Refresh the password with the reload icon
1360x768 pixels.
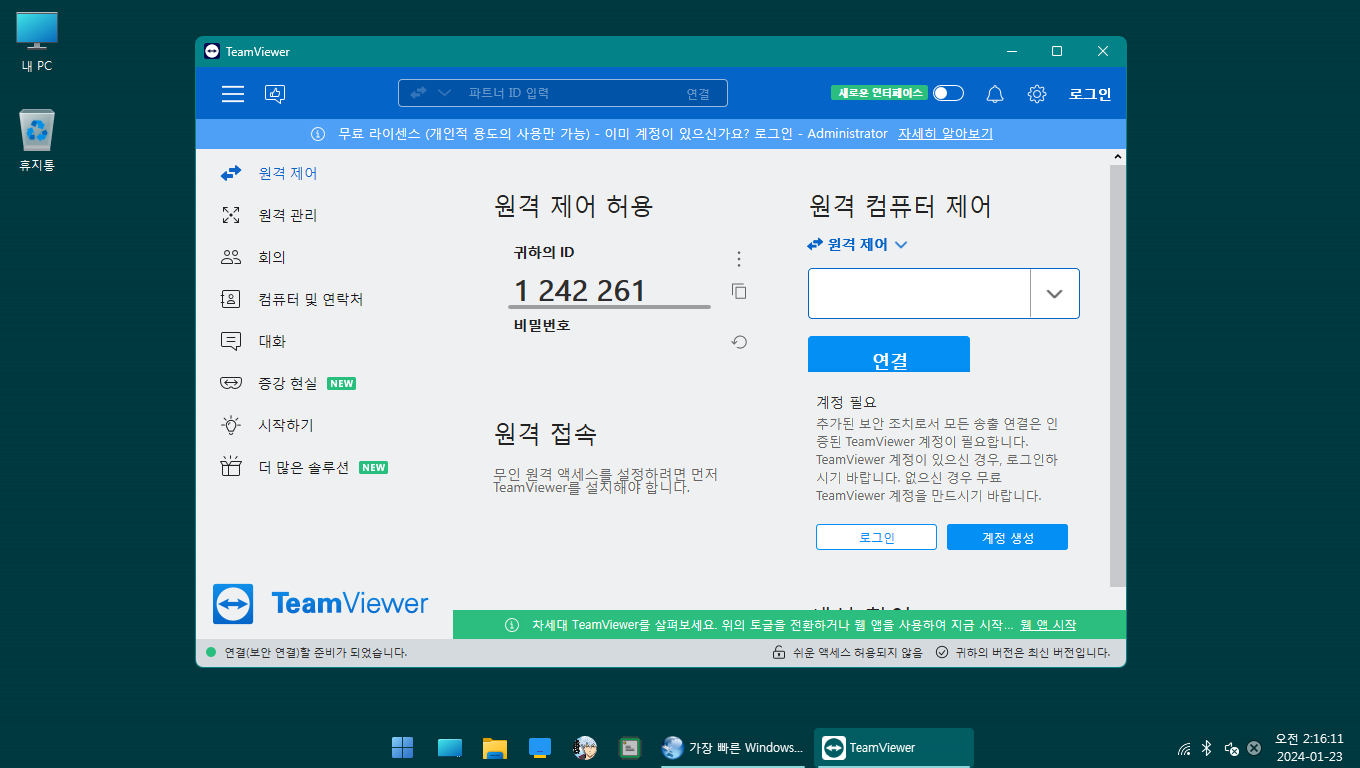739,342
